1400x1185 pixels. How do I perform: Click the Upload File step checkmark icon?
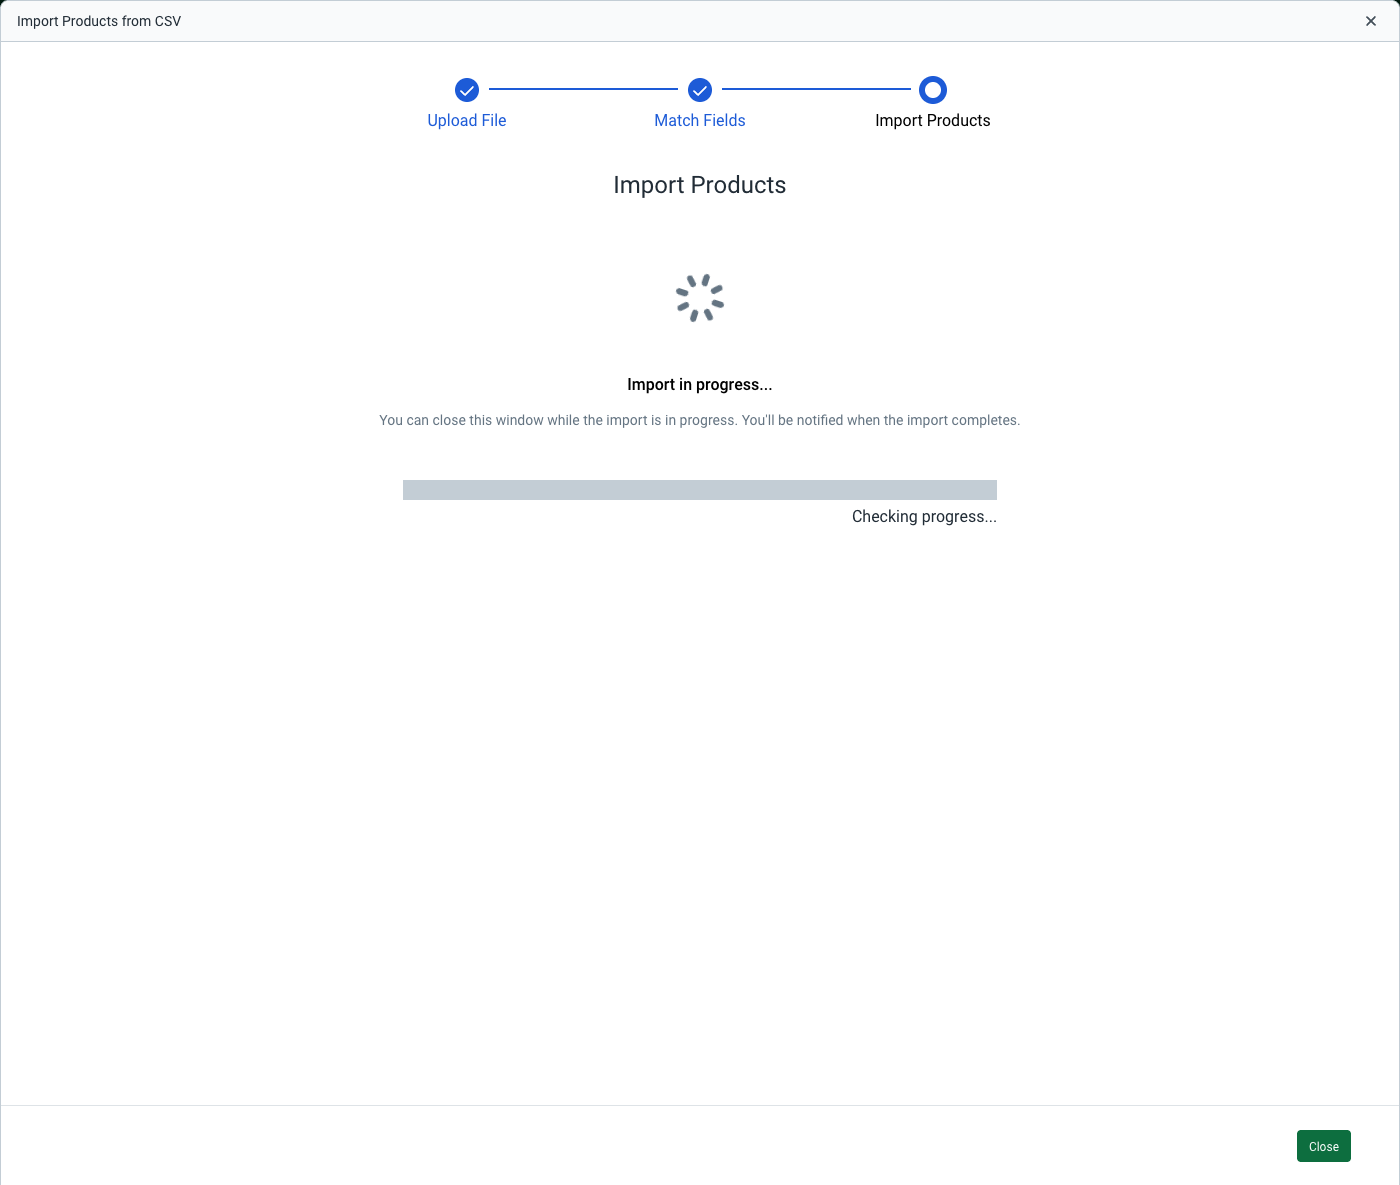[467, 90]
